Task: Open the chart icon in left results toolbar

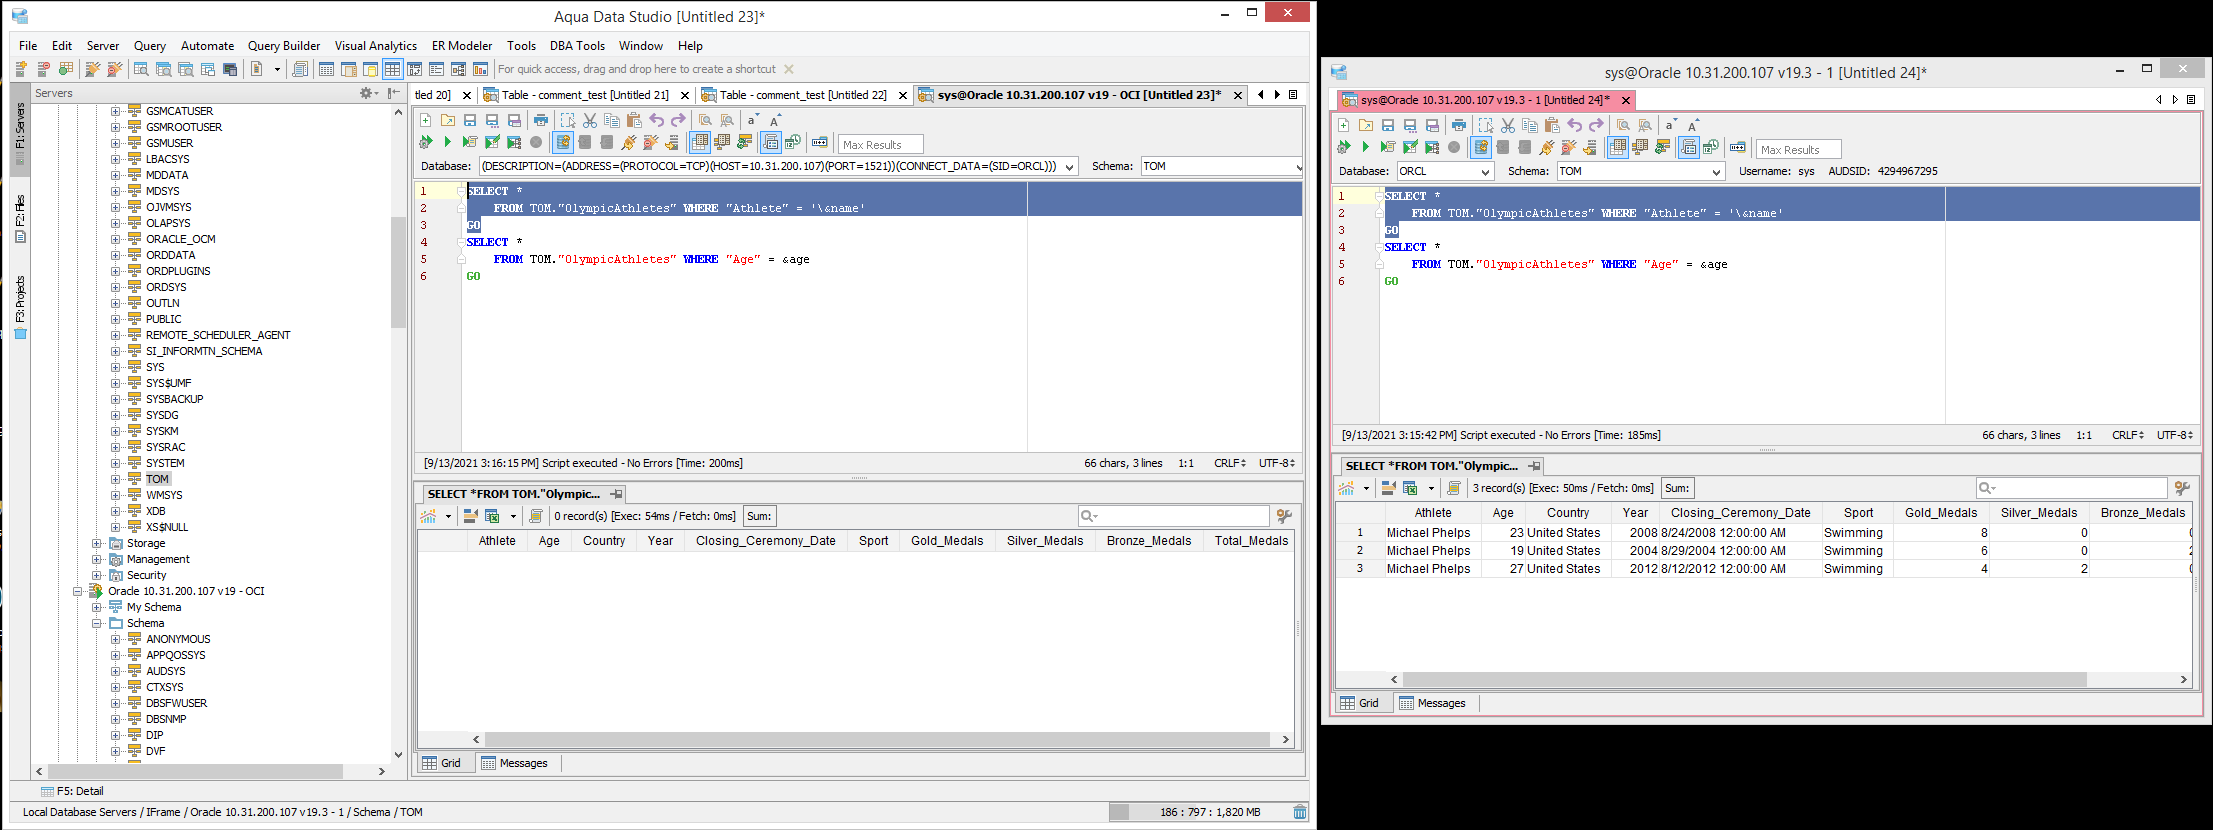Action: click(429, 516)
